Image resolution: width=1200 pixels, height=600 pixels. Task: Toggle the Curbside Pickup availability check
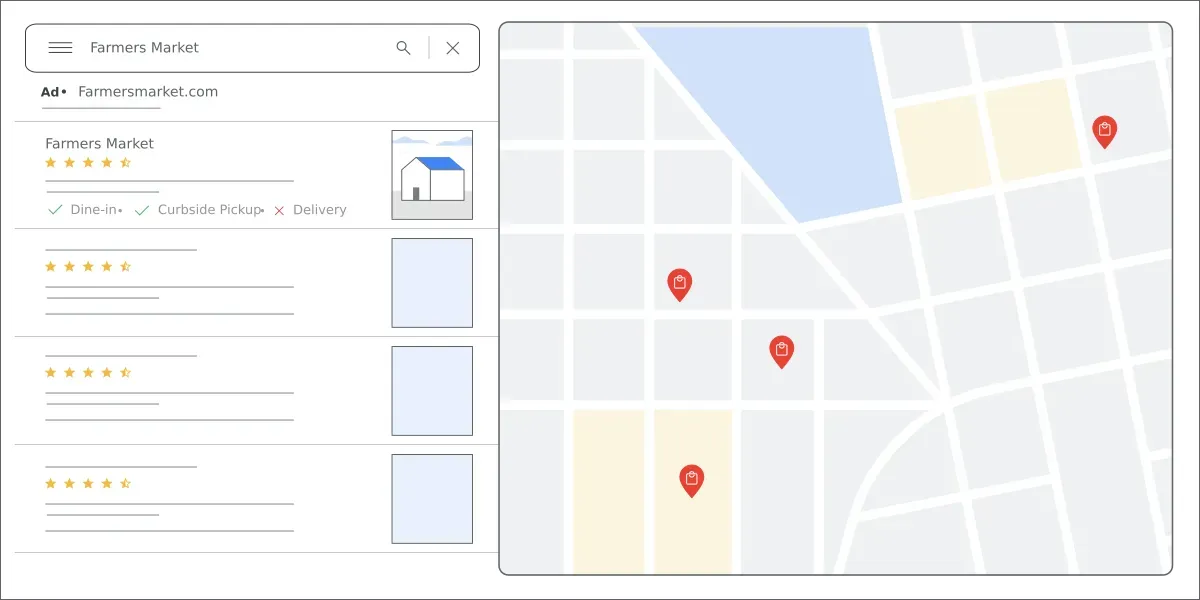pyautogui.click(x=143, y=210)
